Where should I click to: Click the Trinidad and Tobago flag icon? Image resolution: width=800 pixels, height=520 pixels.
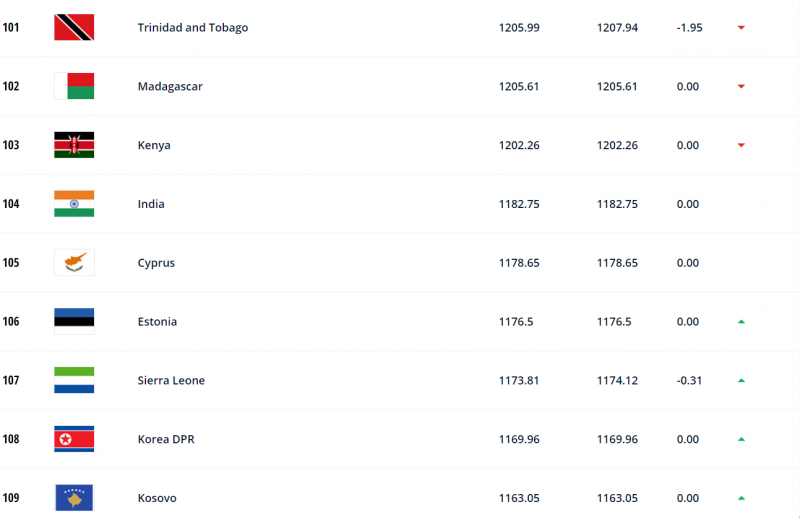(x=74, y=28)
